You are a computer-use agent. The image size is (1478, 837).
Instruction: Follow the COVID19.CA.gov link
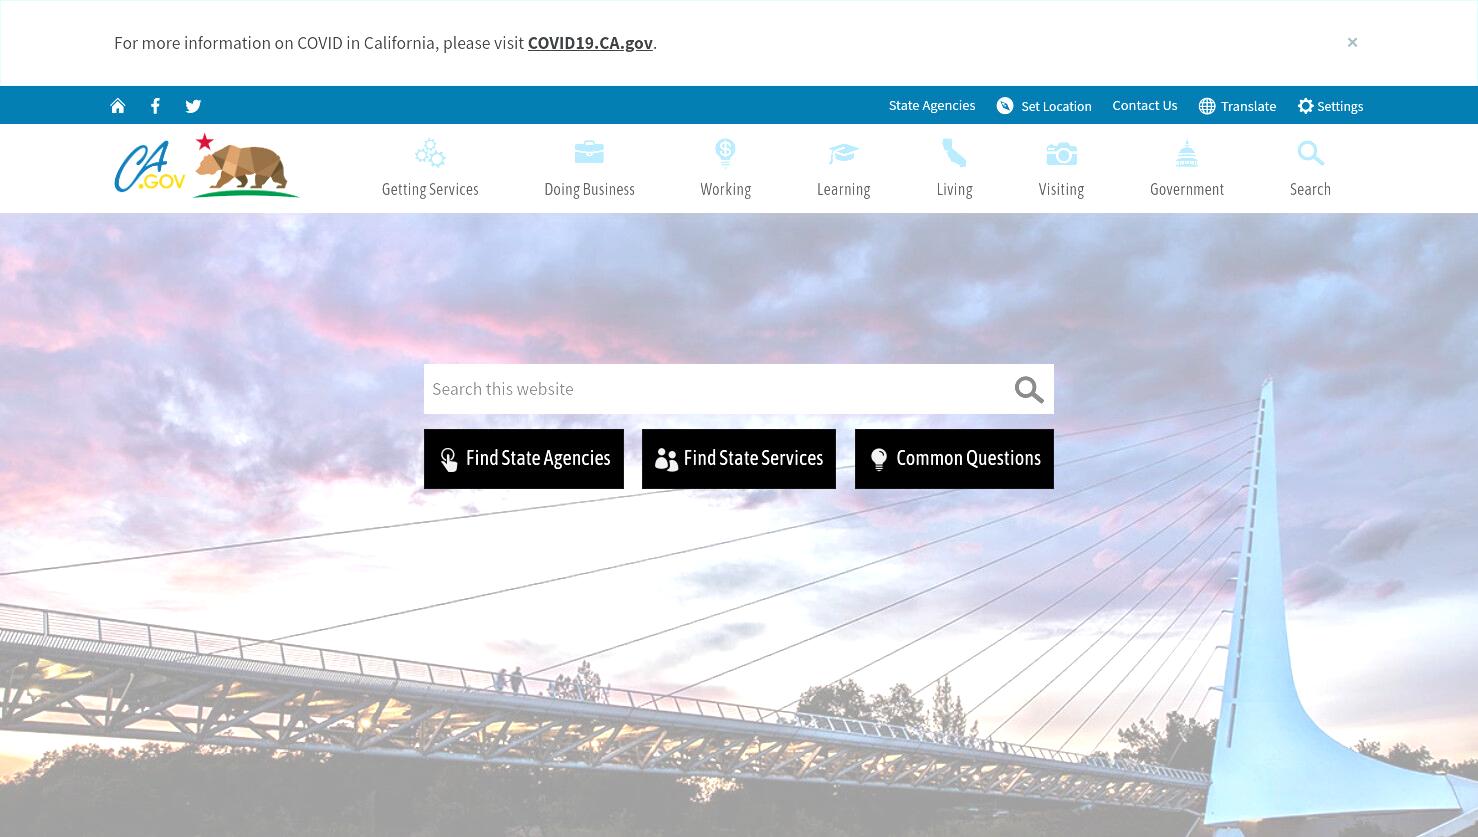(590, 43)
